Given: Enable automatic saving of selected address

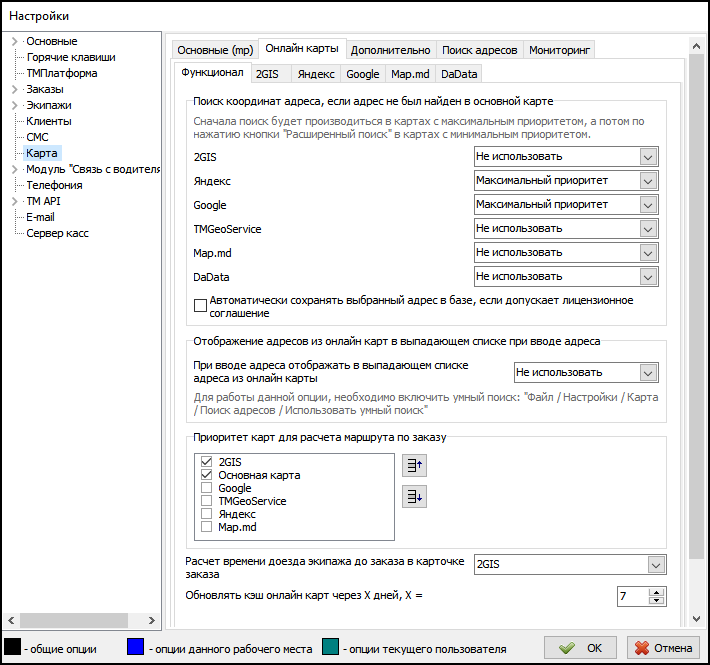Looking at the screenshot, I should tap(200, 306).
